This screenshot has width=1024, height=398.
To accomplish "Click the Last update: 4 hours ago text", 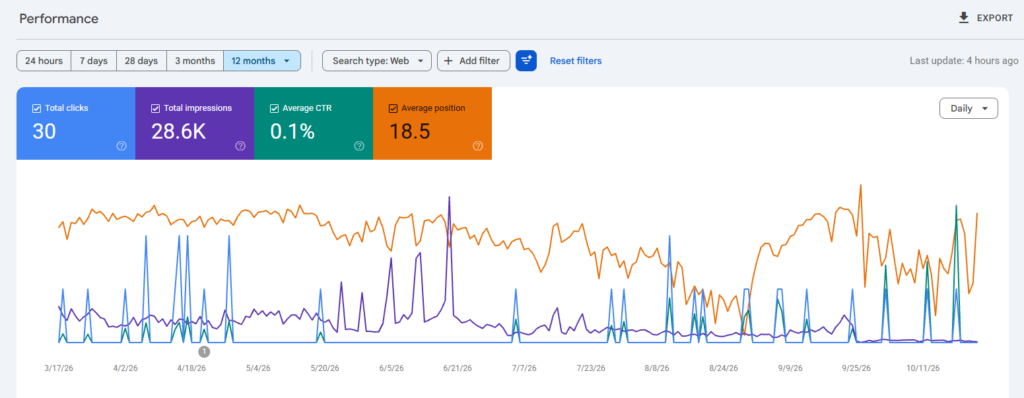I will [x=964, y=61].
